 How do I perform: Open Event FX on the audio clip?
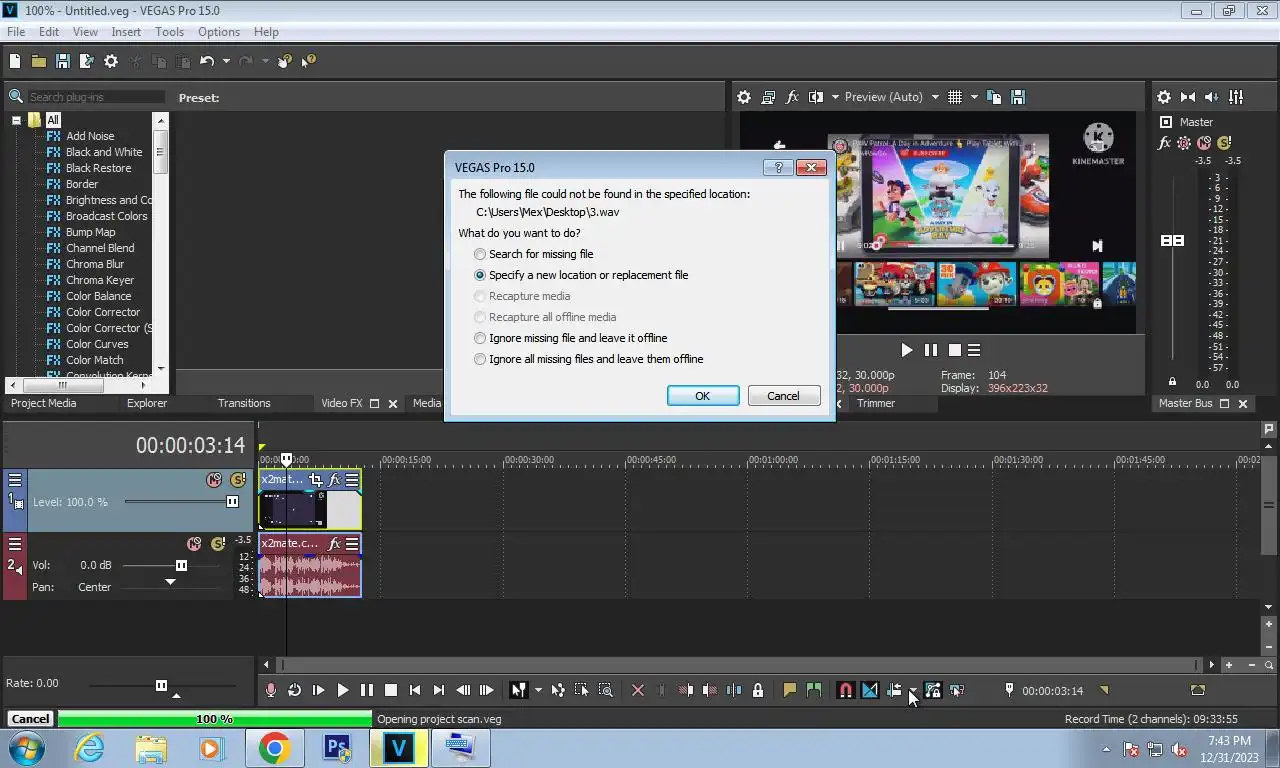[x=334, y=544]
